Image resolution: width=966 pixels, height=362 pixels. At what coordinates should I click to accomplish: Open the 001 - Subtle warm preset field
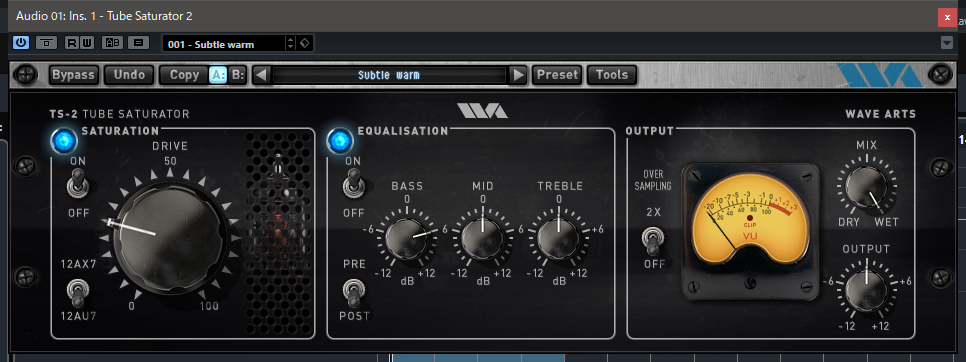(x=224, y=44)
